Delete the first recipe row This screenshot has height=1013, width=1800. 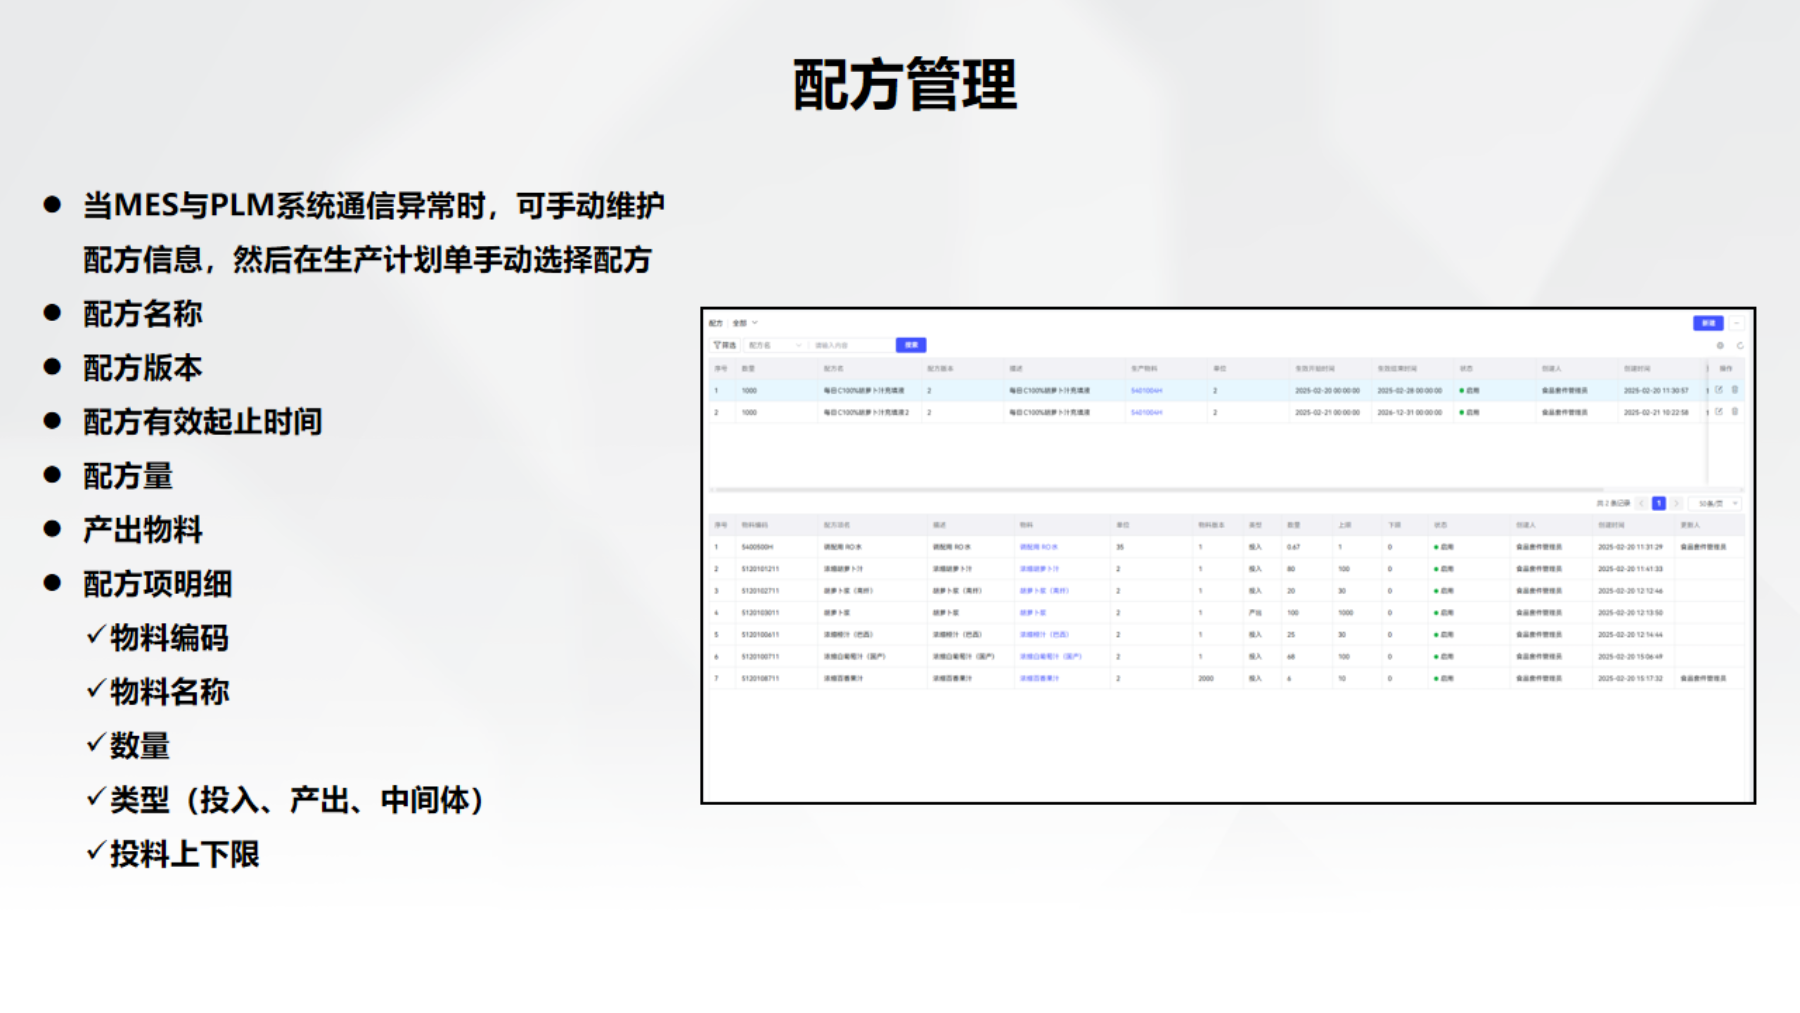(1735, 390)
